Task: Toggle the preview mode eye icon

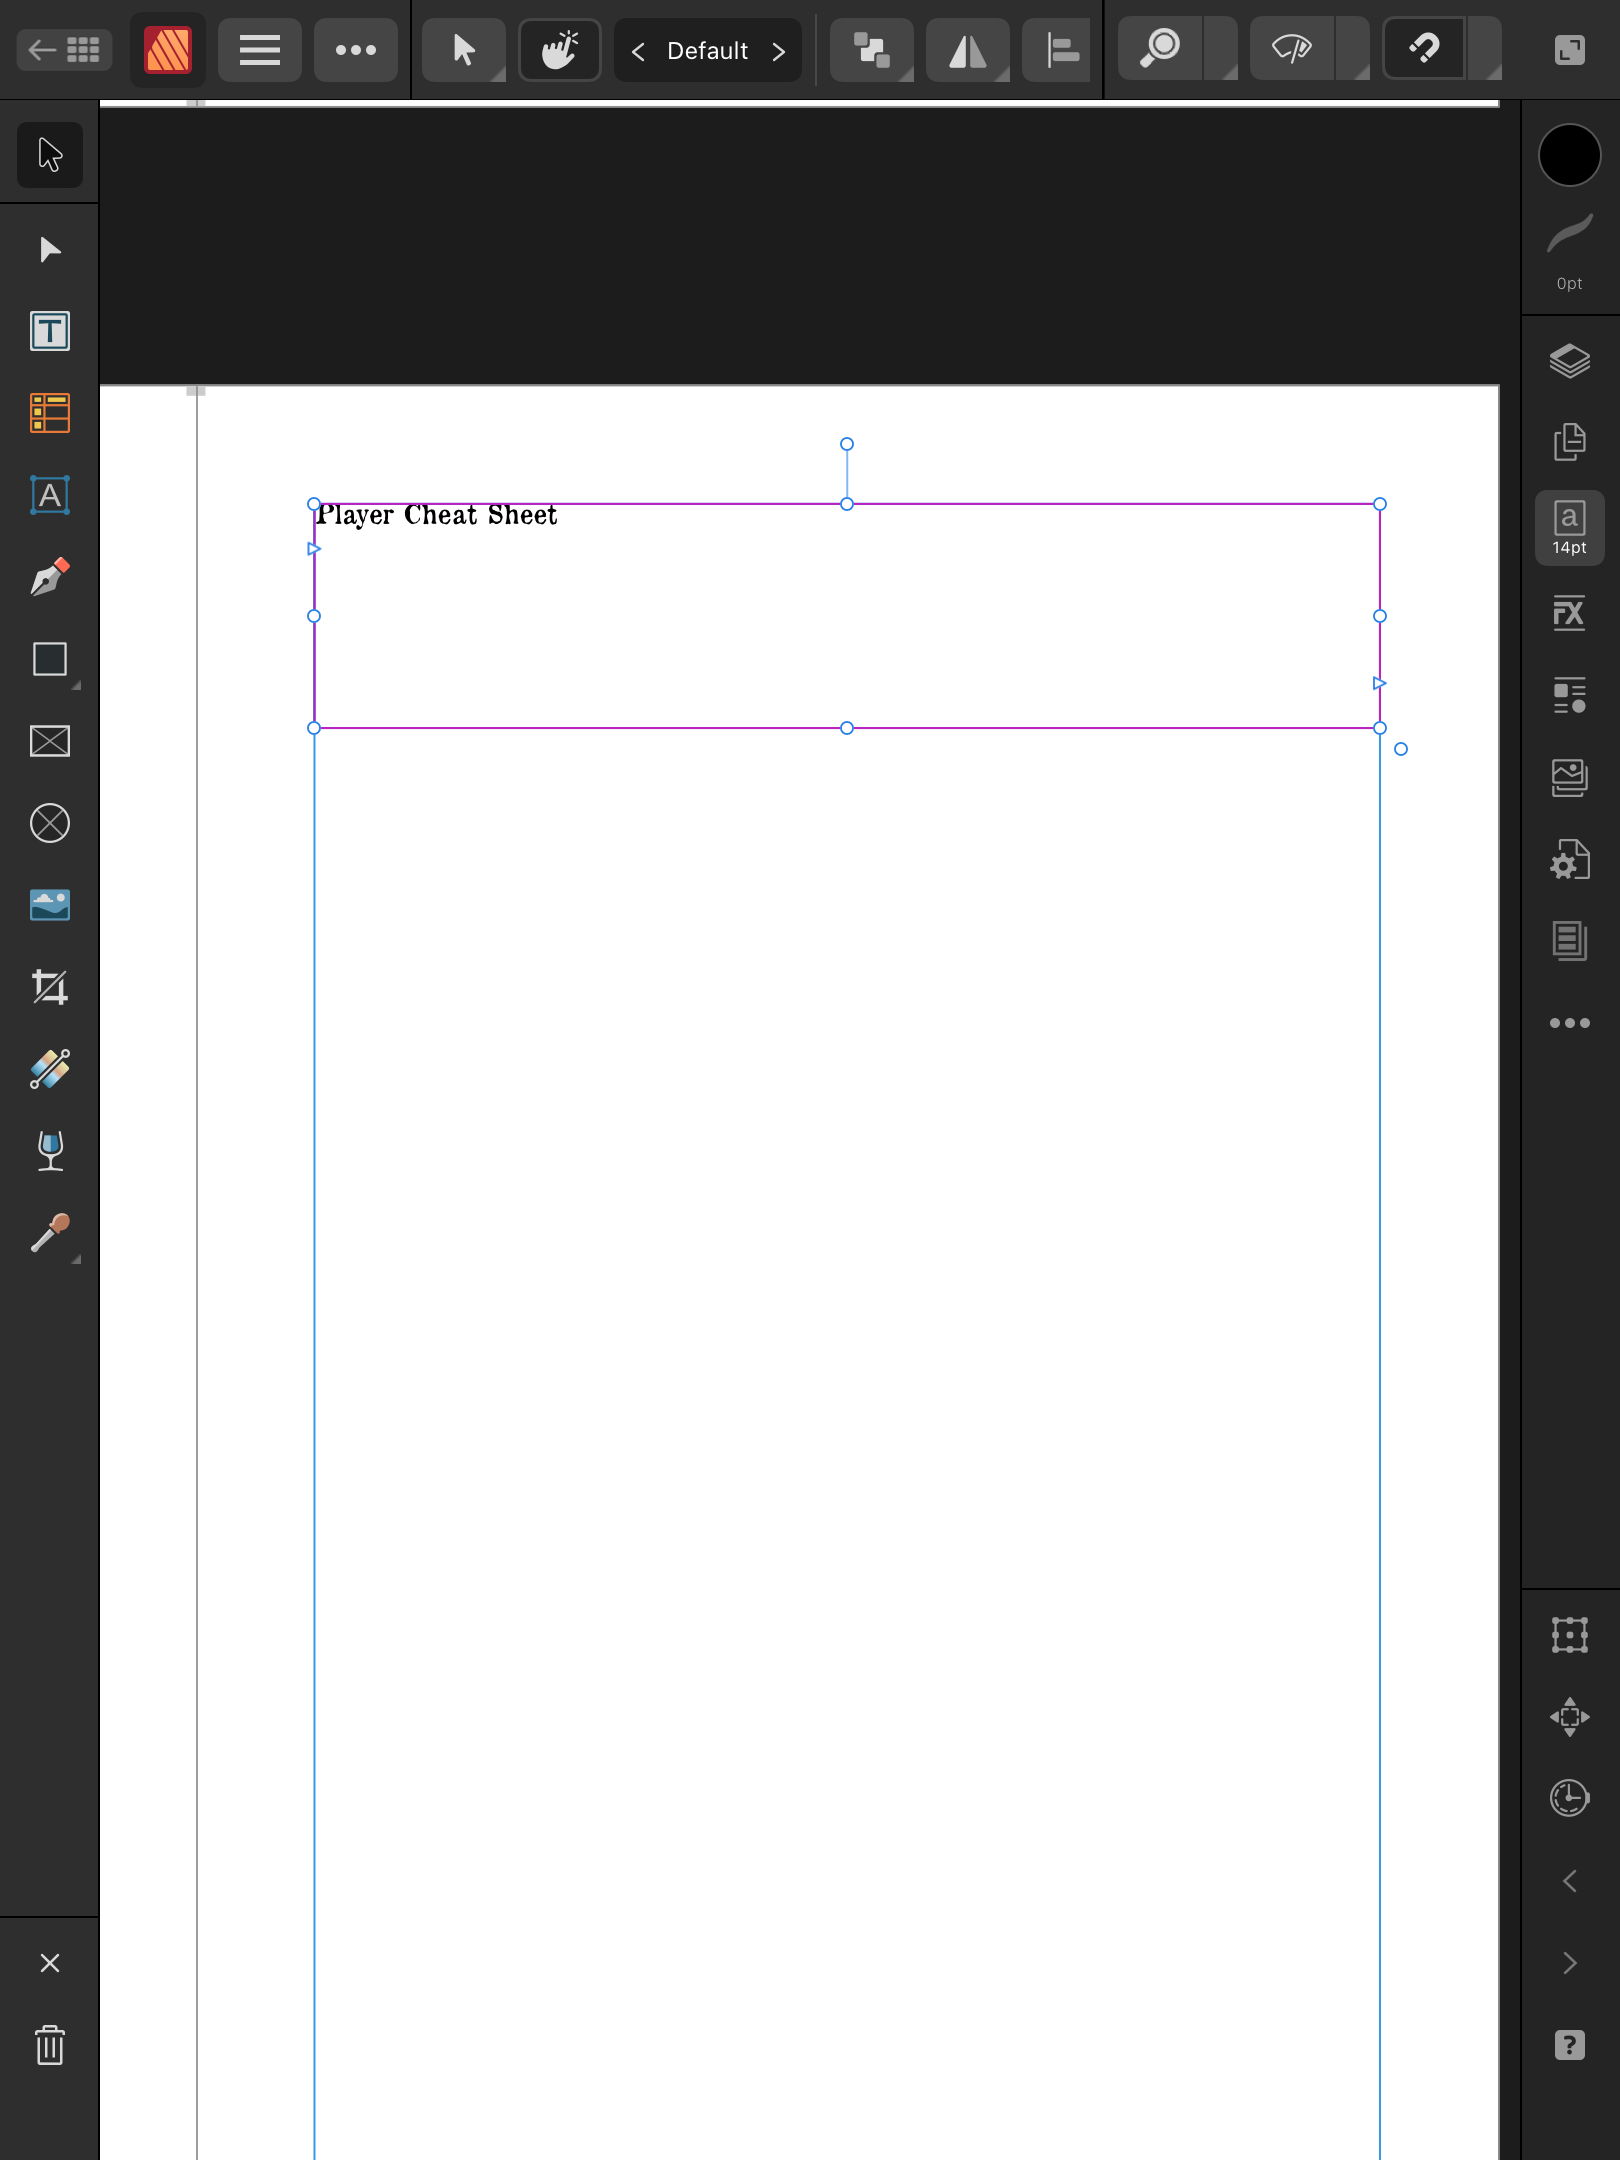Action: (x=1292, y=49)
